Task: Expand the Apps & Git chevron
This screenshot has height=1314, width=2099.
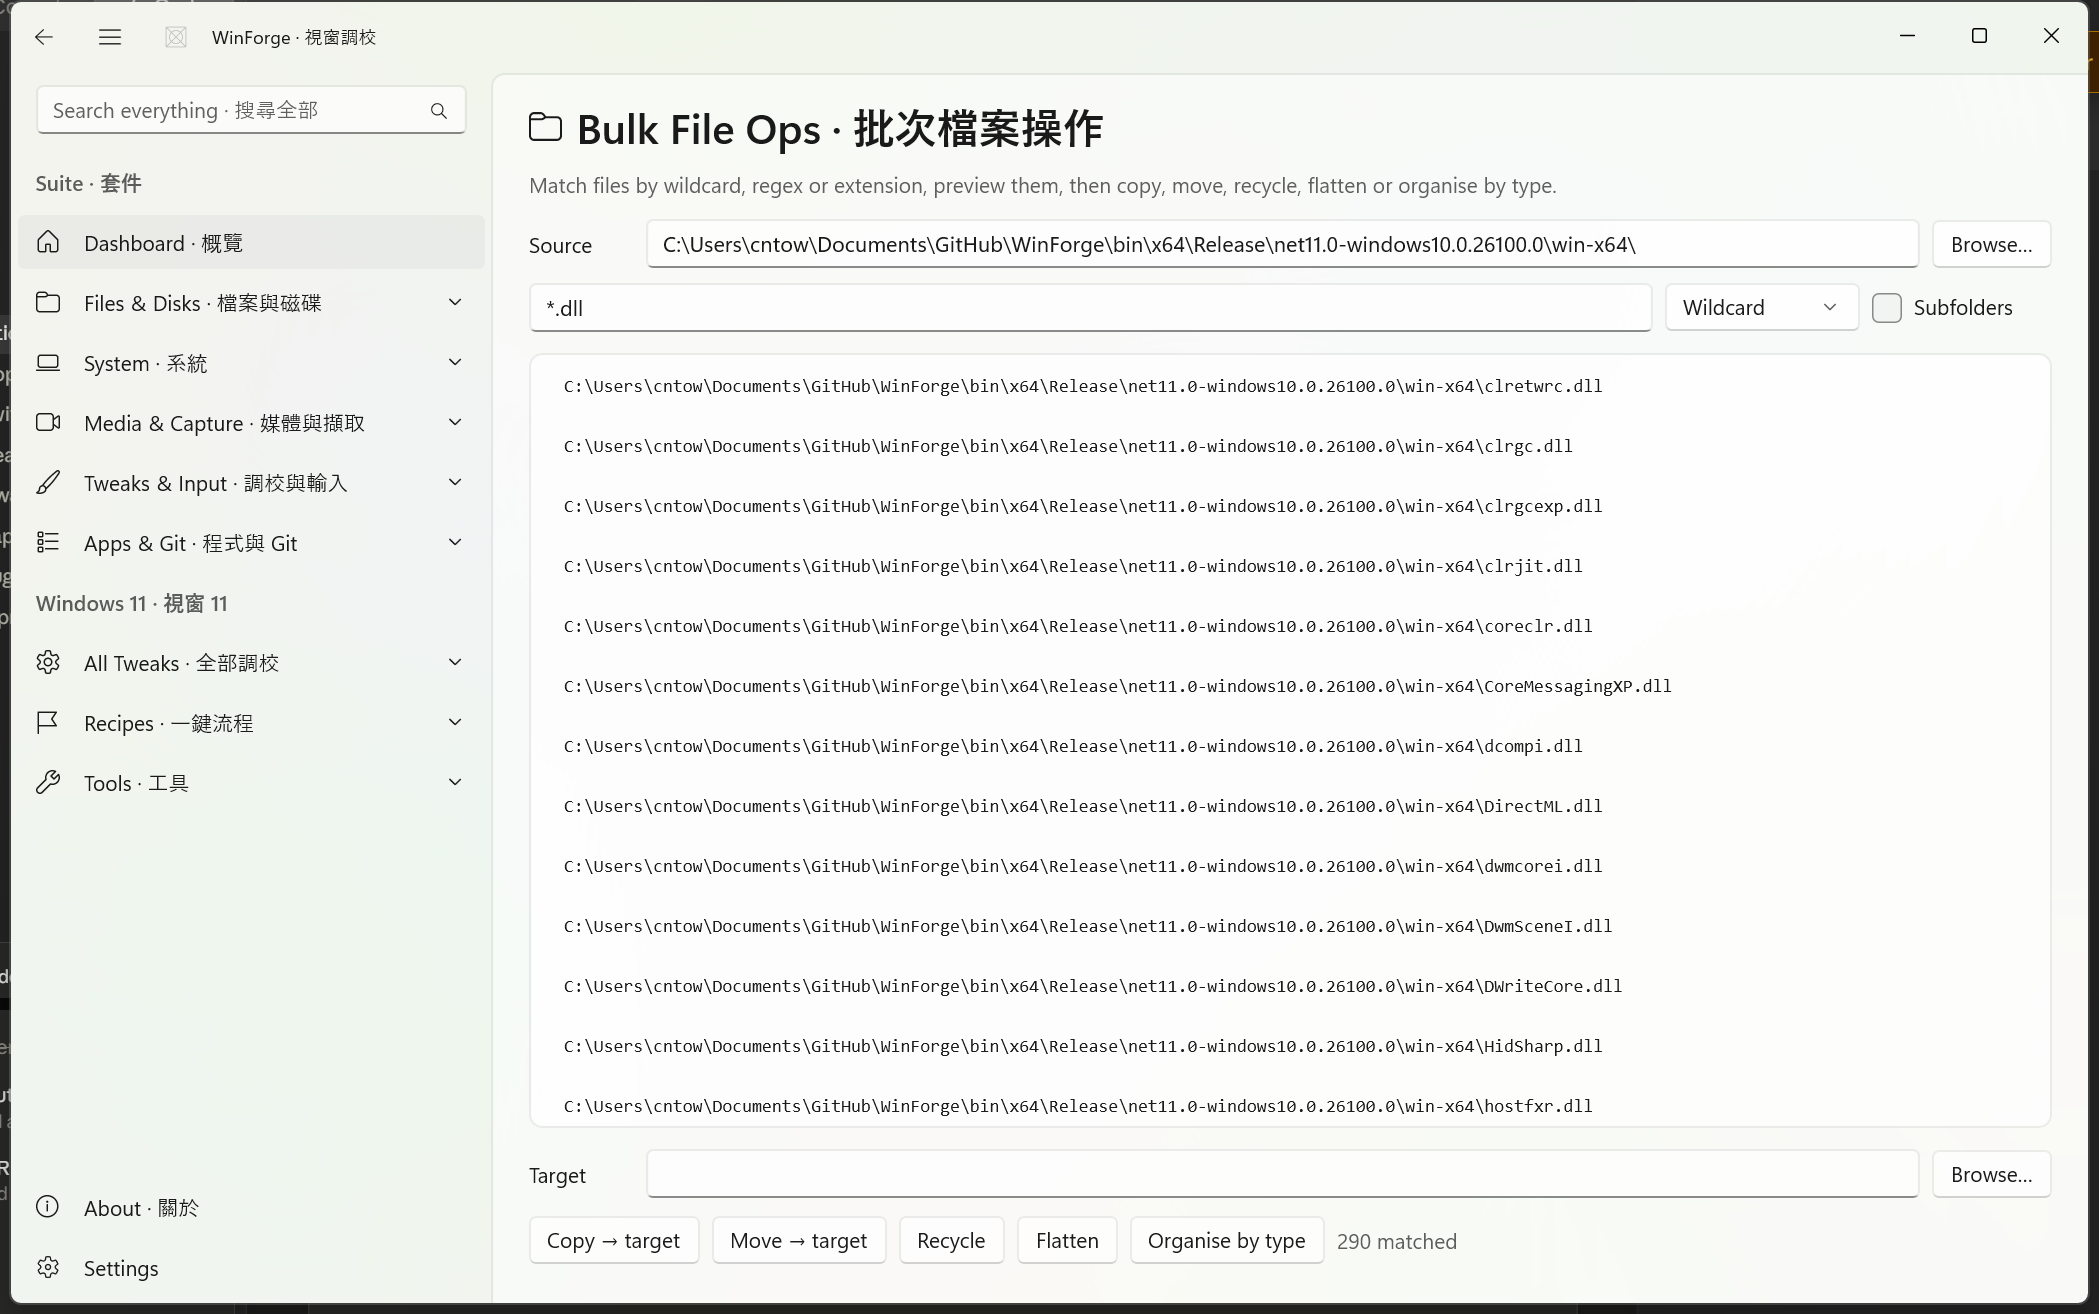Action: 455,542
